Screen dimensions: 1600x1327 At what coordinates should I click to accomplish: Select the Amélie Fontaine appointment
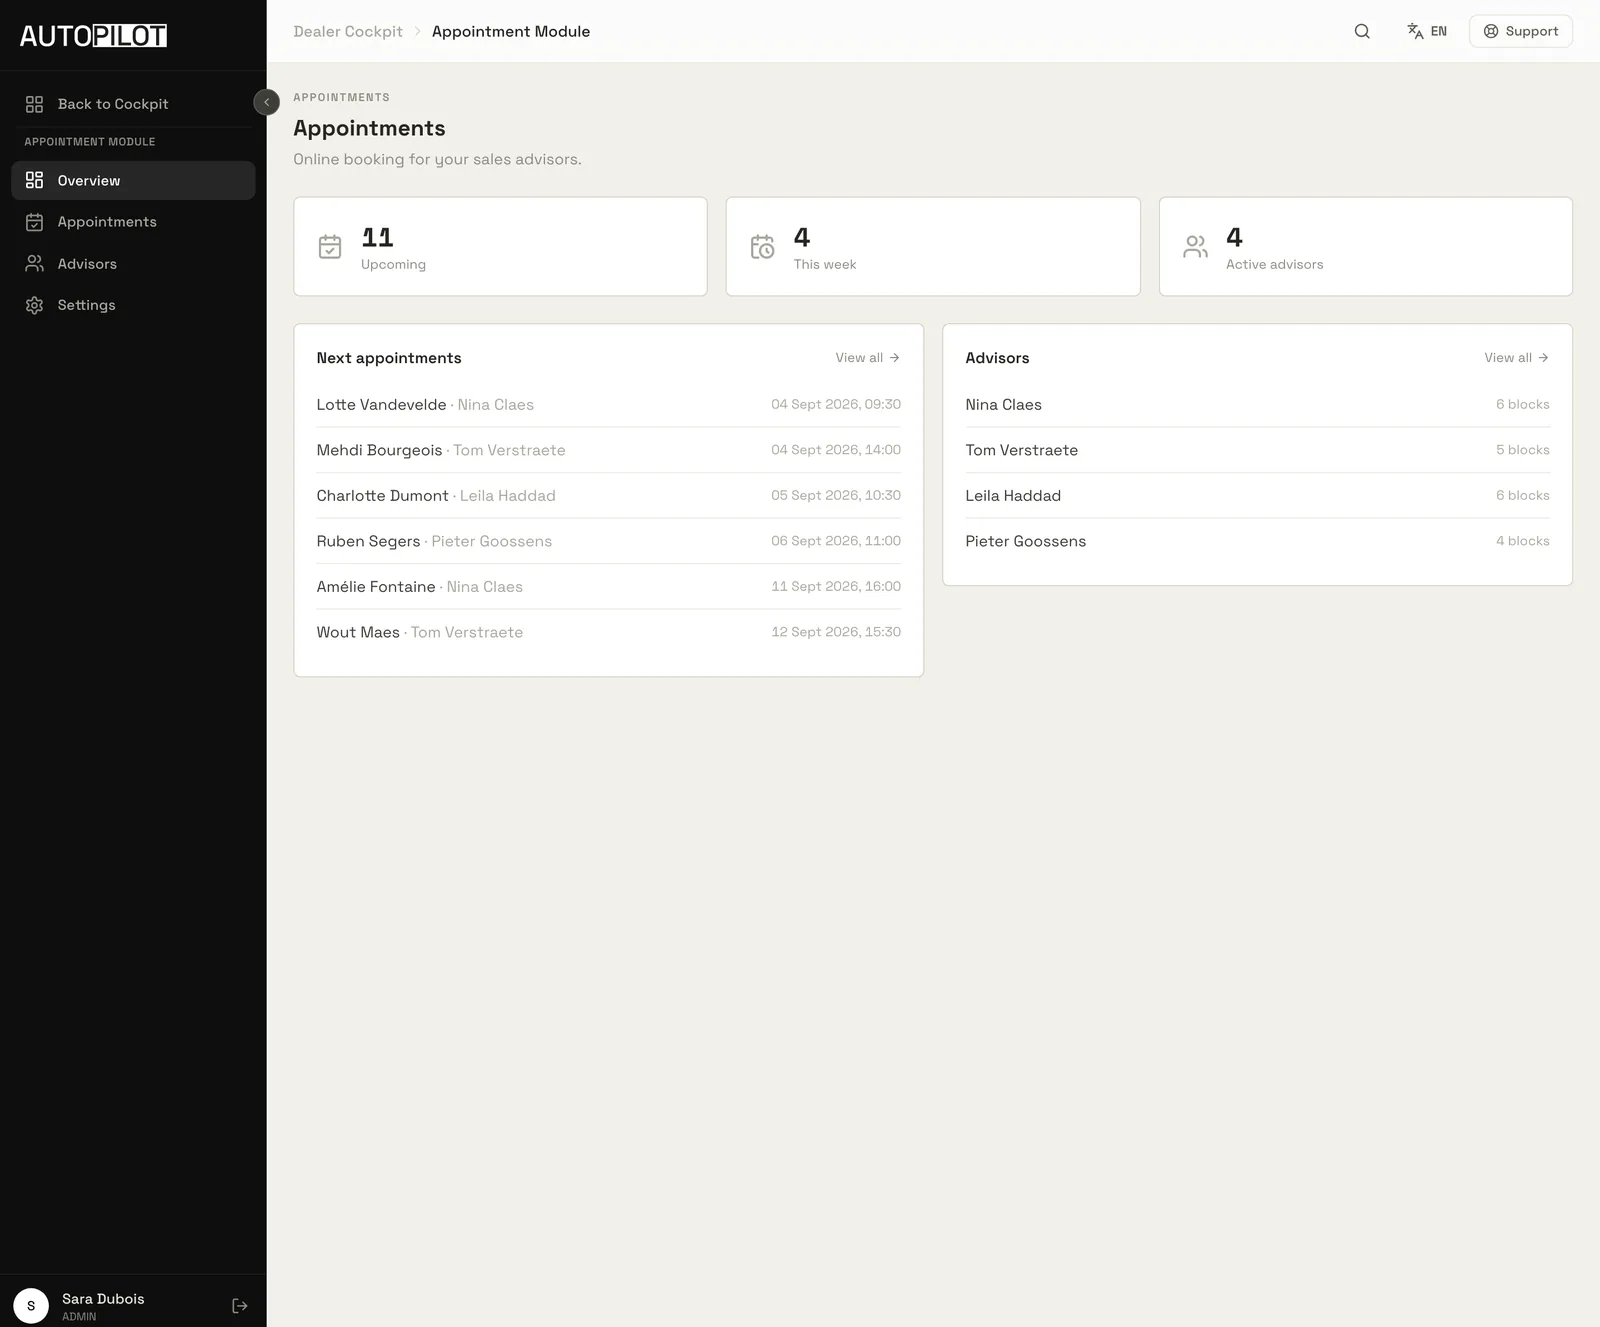pos(608,587)
